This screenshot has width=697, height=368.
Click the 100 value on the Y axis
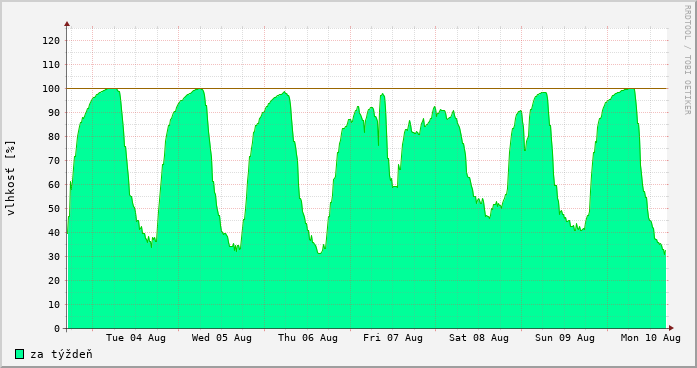51,88
